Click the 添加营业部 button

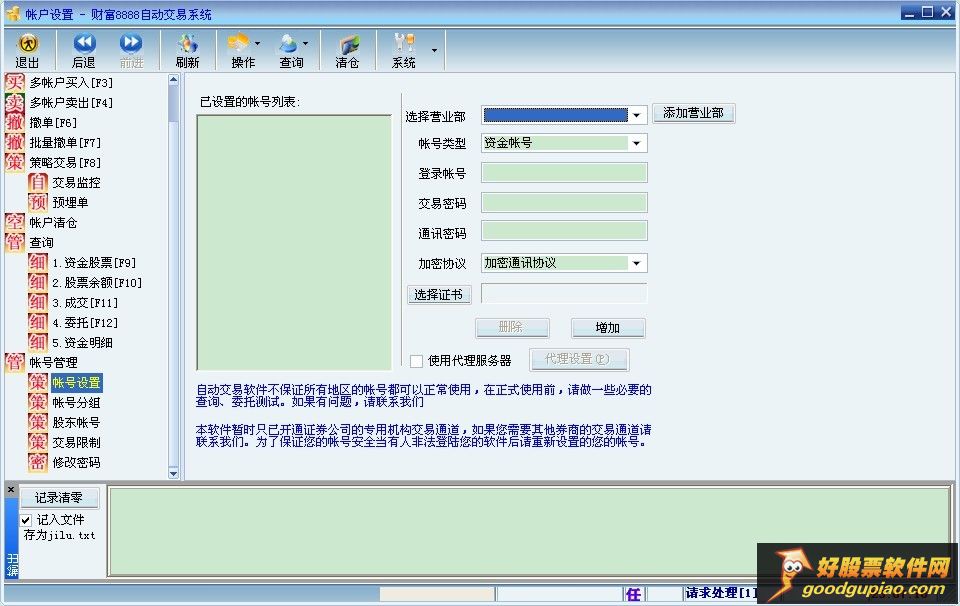694,113
